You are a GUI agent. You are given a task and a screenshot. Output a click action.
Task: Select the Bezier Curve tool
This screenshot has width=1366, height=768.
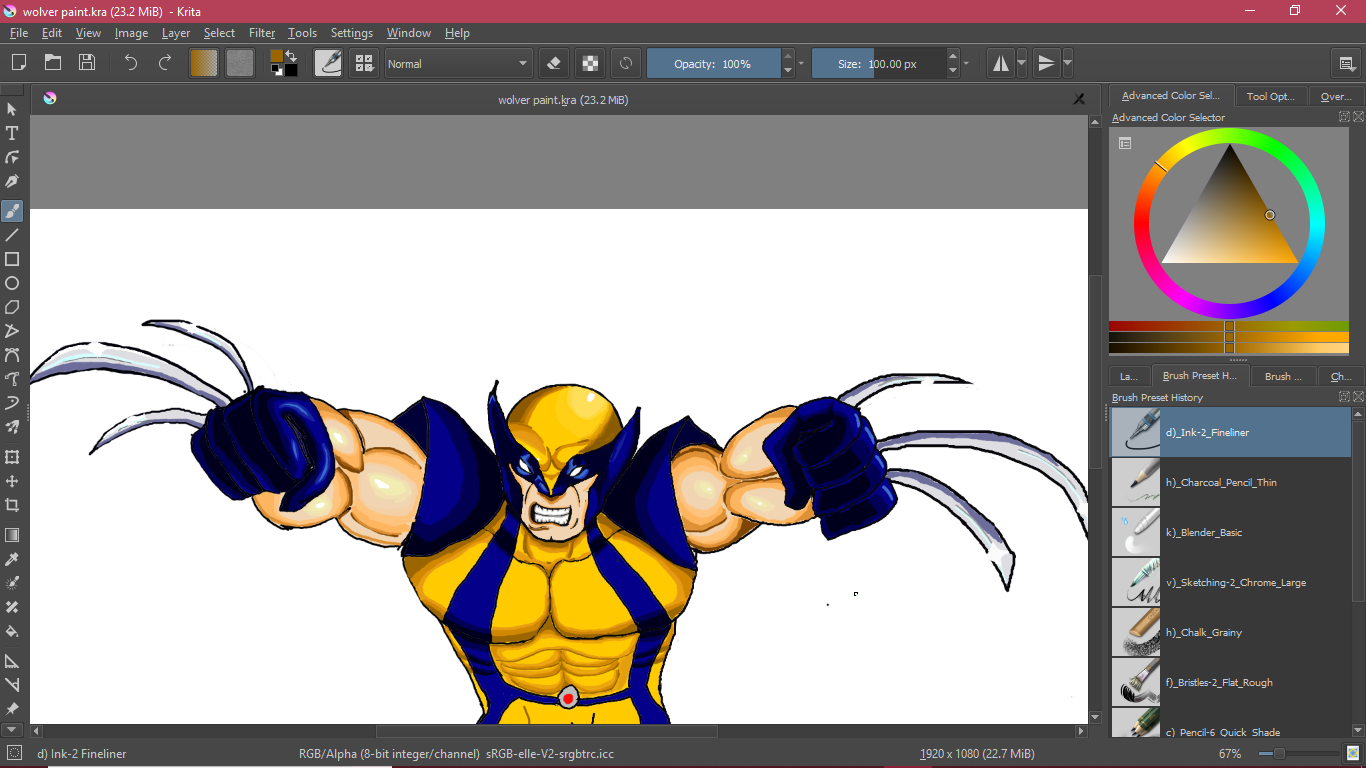pyautogui.click(x=12, y=355)
